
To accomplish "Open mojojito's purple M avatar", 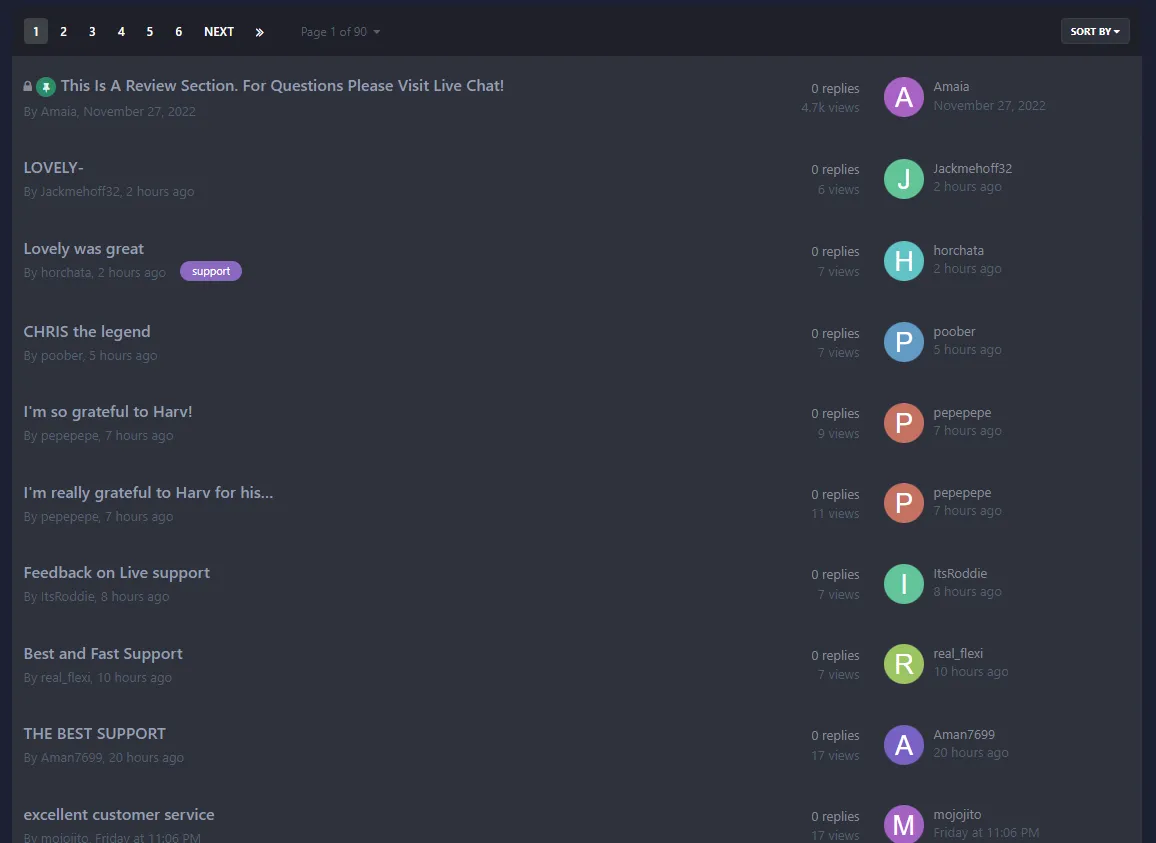I will pyautogui.click(x=903, y=824).
